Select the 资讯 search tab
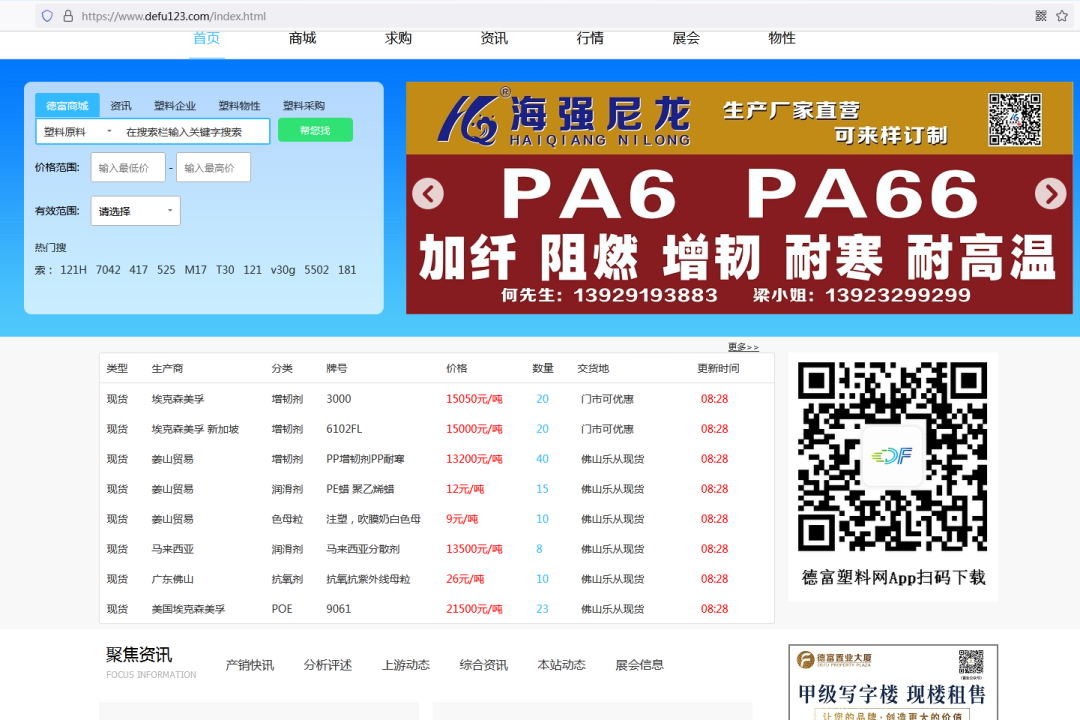 [x=121, y=105]
